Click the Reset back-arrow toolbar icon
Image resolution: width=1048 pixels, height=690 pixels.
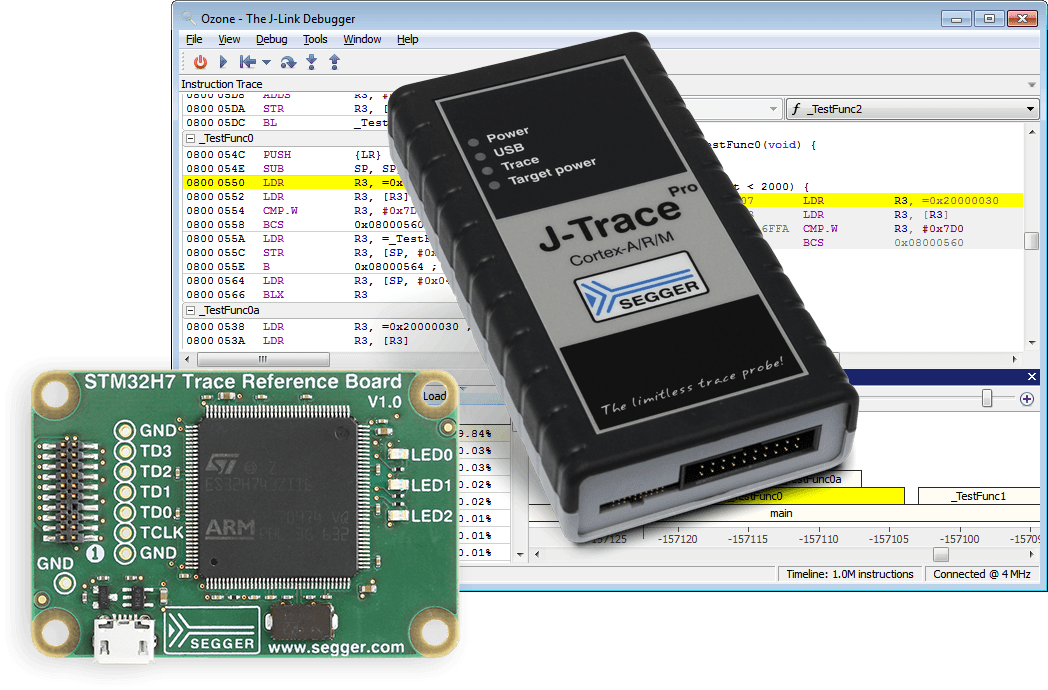[247, 62]
